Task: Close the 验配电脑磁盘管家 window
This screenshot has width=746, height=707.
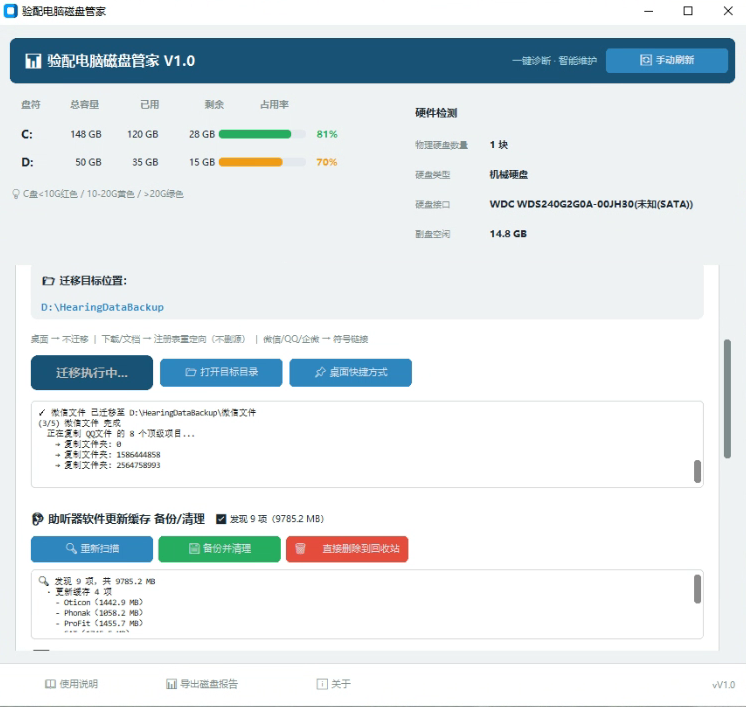Action: 728,11
